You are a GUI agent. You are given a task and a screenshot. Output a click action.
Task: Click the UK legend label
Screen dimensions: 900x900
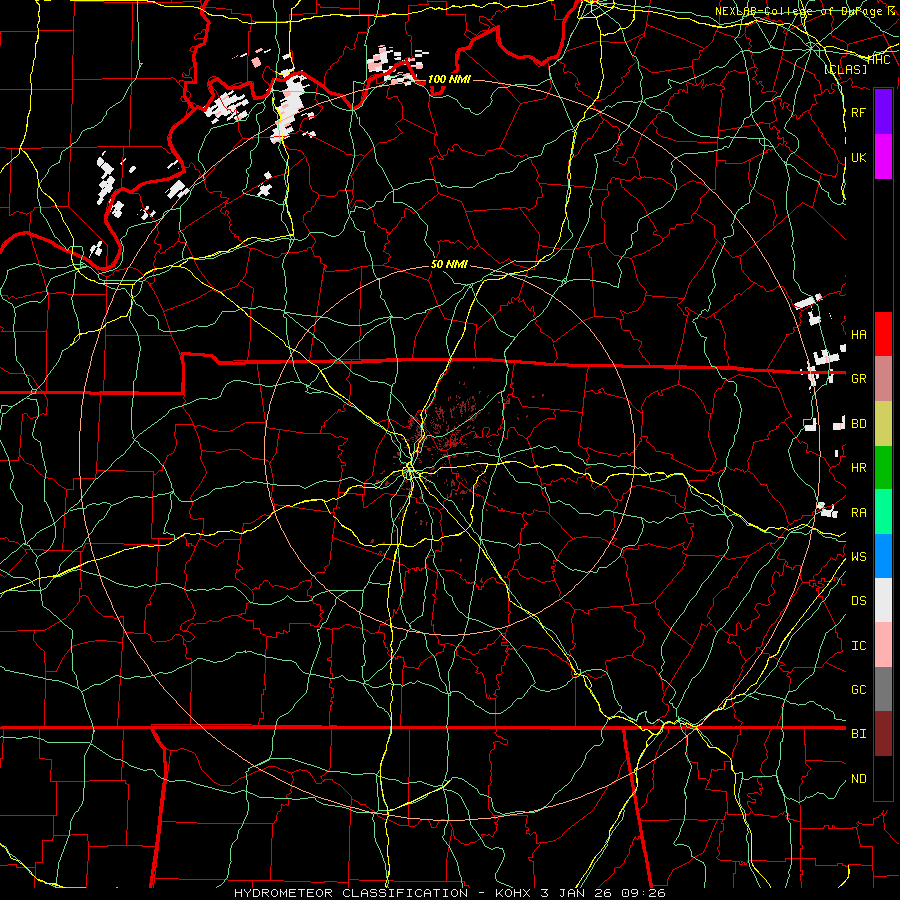[859, 157]
